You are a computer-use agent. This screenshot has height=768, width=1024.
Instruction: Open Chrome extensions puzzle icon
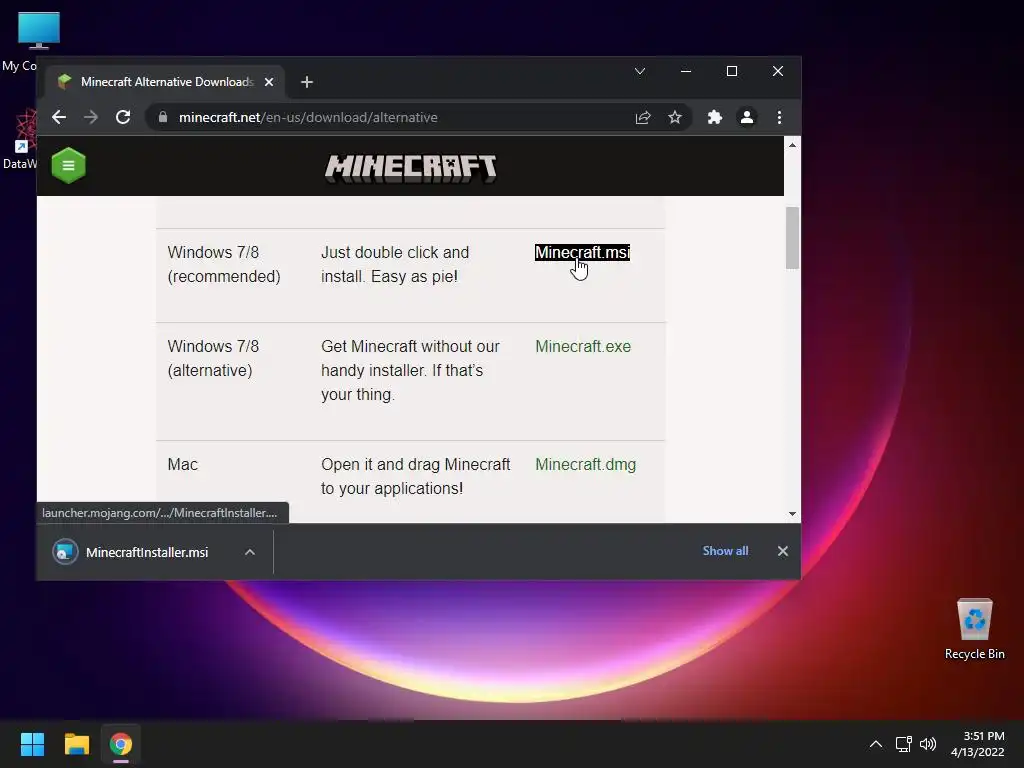(x=715, y=118)
